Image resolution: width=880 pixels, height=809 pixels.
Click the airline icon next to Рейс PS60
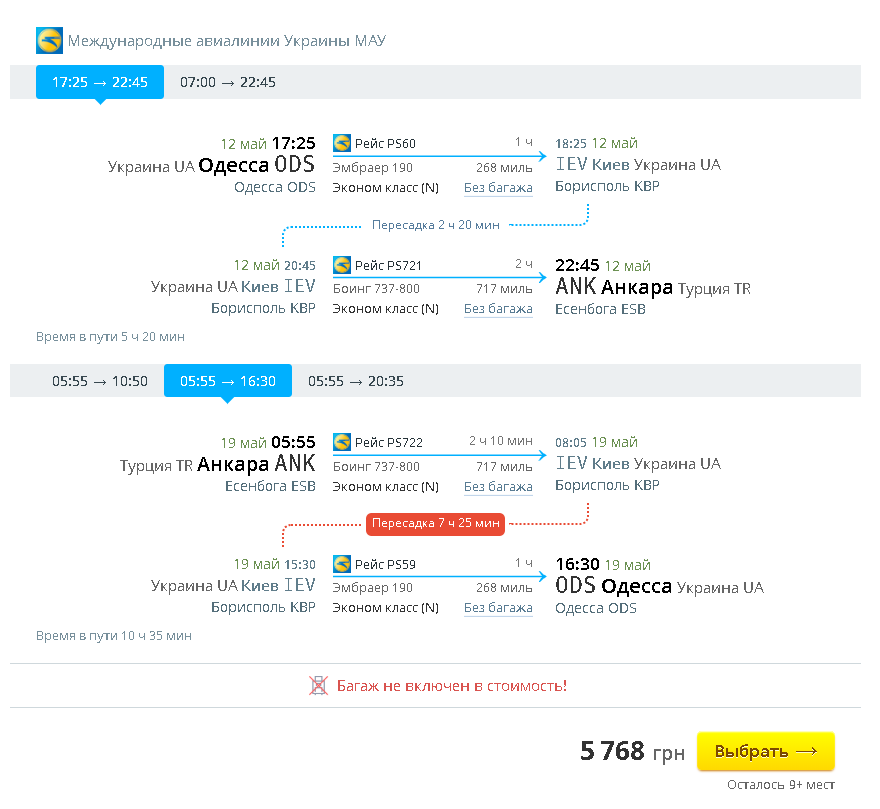point(342,143)
